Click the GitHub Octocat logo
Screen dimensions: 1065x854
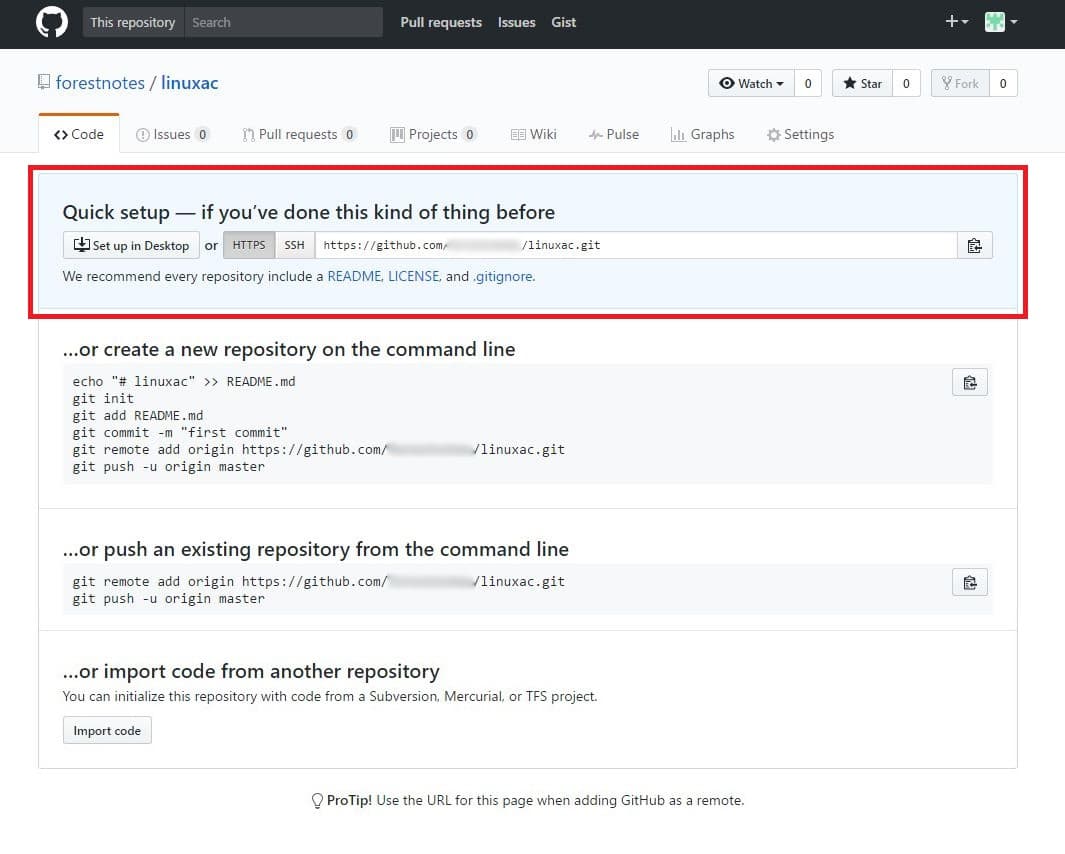coord(52,22)
